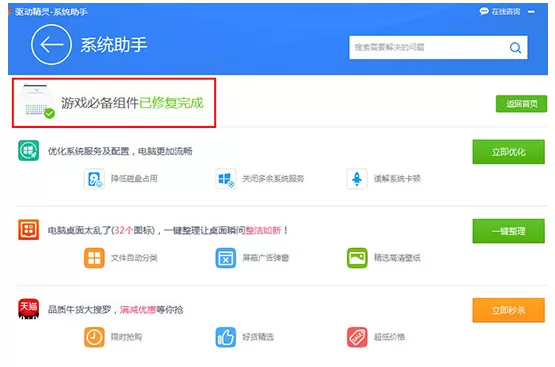
Task: Click the 天猫 red icon
Action: coord(28,308)
